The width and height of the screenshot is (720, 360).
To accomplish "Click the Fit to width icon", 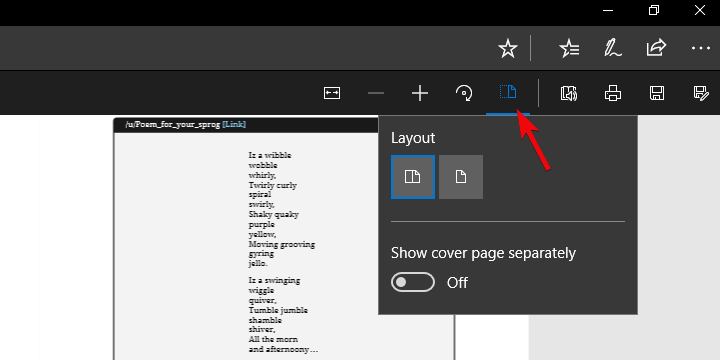I will [x=332, y=93].
